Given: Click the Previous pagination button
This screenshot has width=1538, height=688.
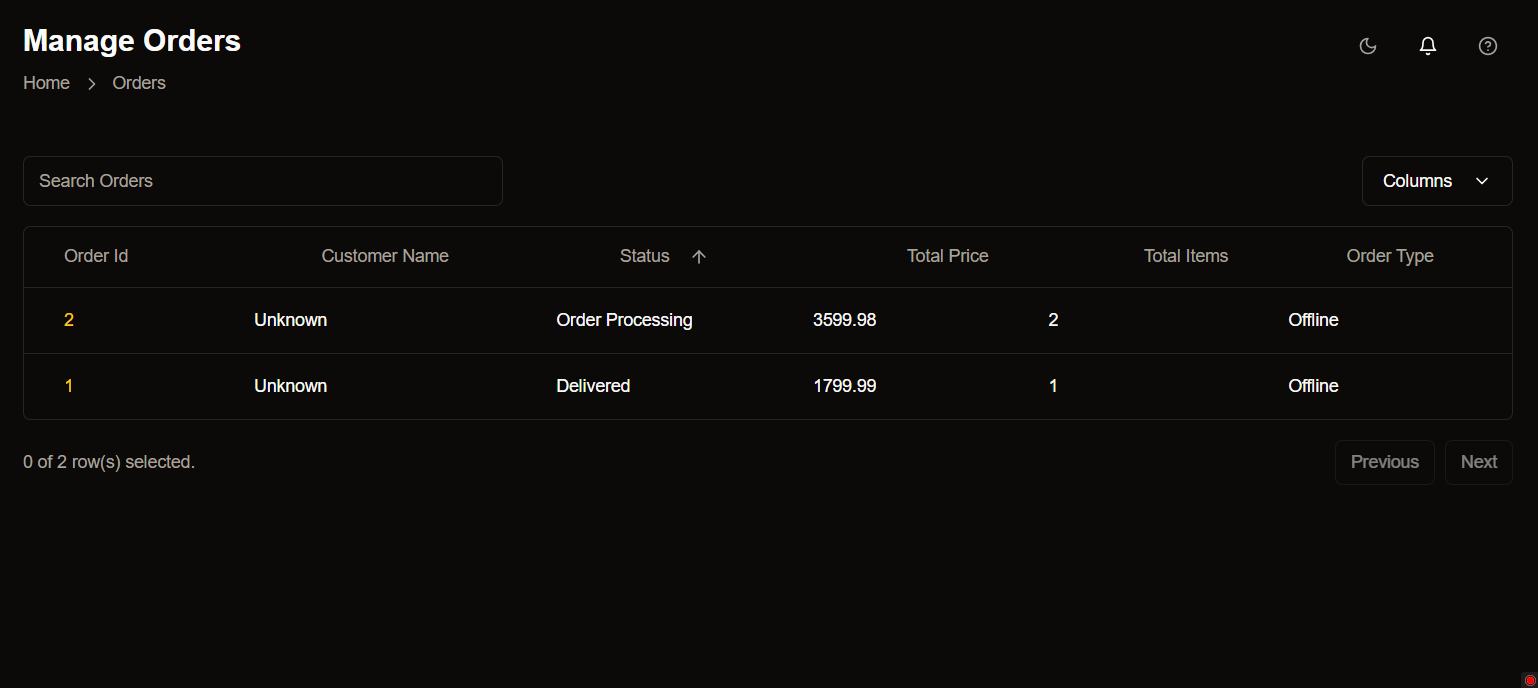Looking at the screenshot, I should tap(1385, 462).
